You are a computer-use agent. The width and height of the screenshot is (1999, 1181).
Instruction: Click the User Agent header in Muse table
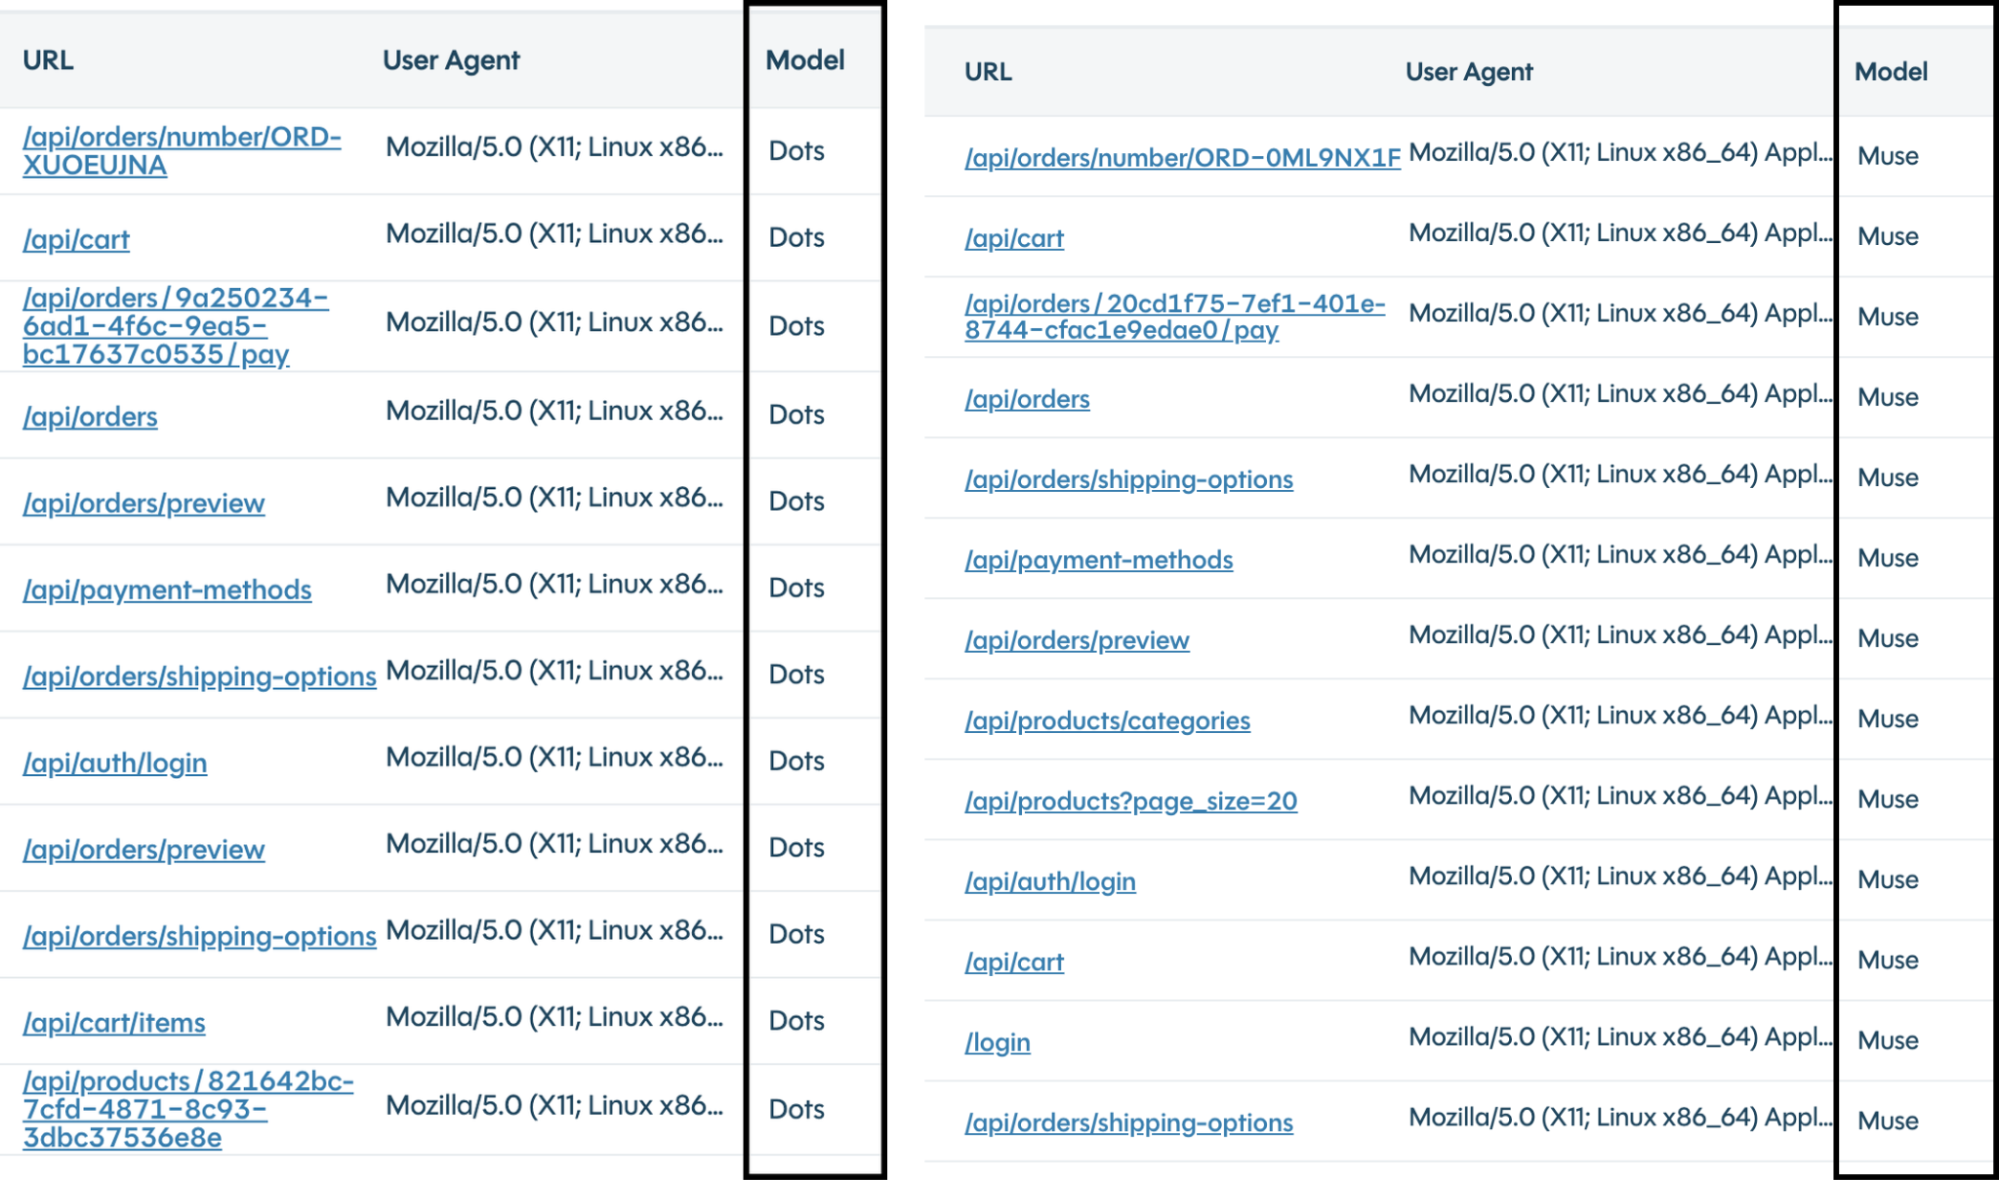[x=1469, y=72]
